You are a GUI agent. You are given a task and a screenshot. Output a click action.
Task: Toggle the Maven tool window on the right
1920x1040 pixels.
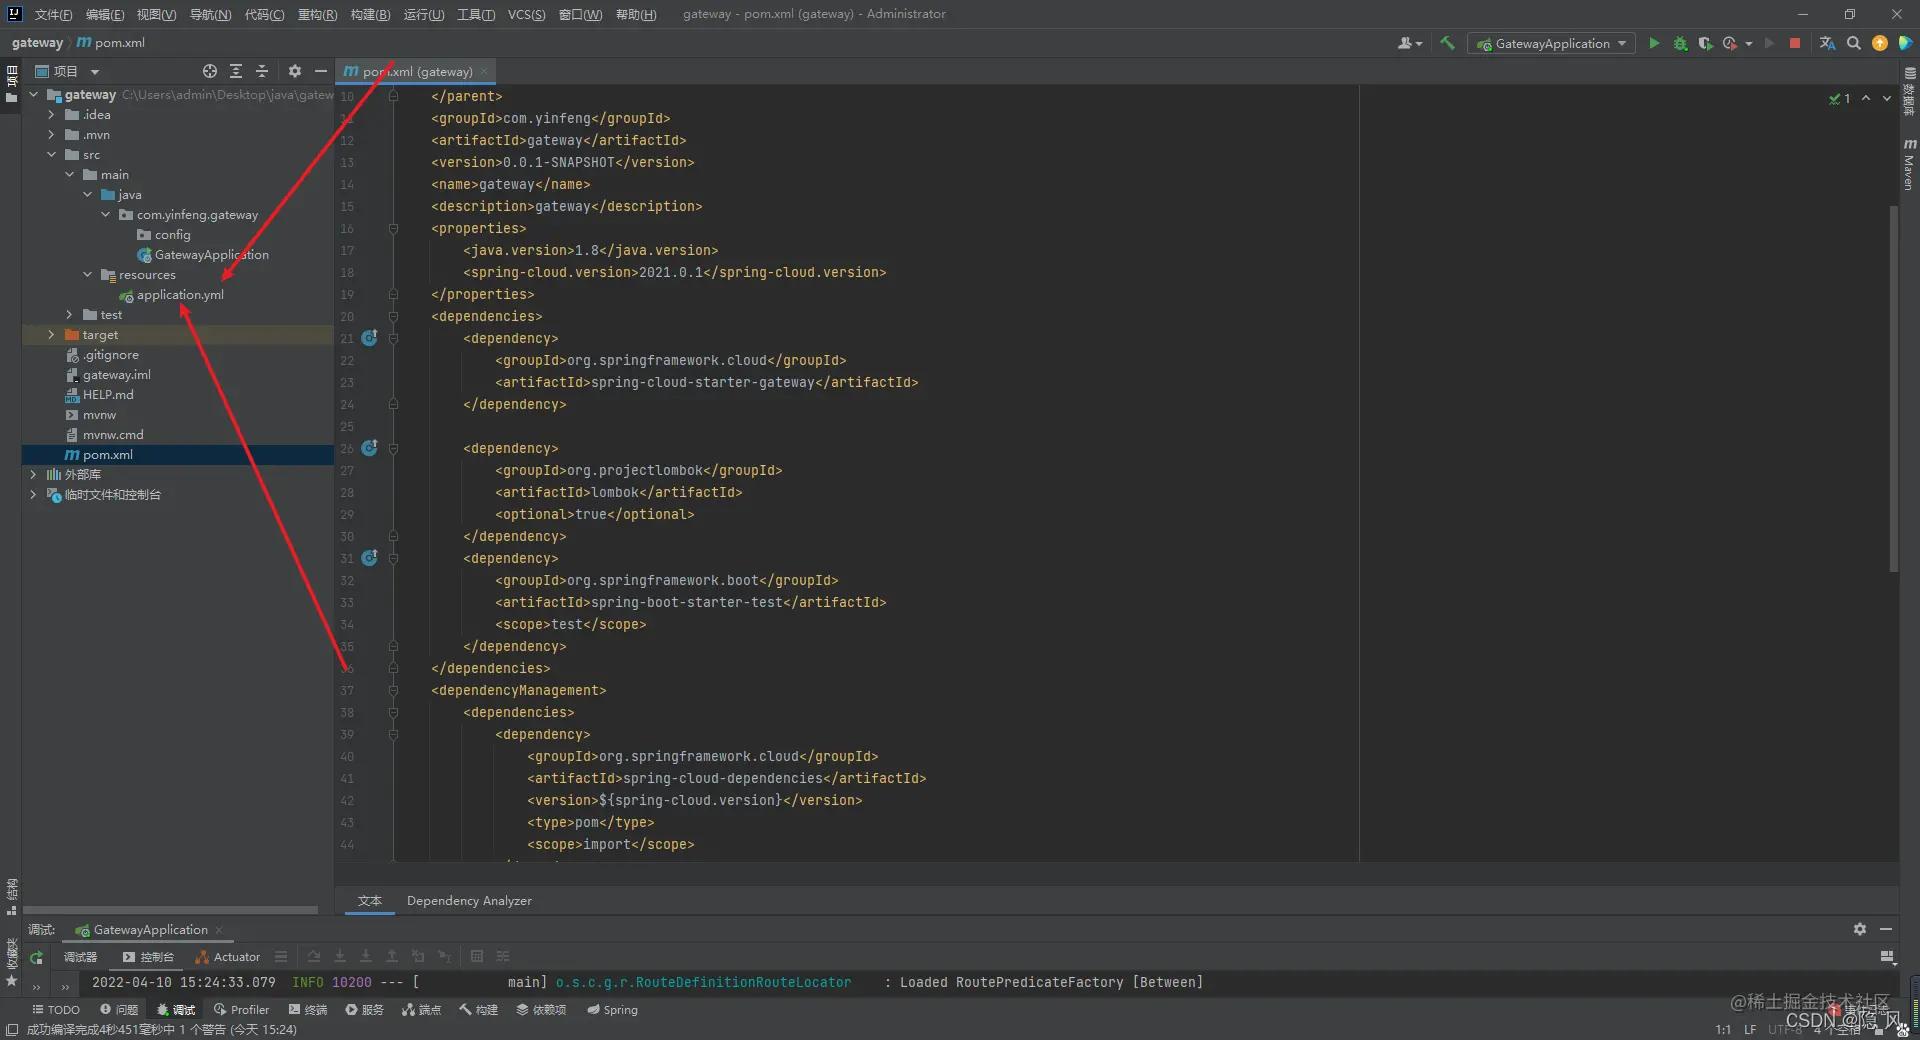[x=1909, y=165]
